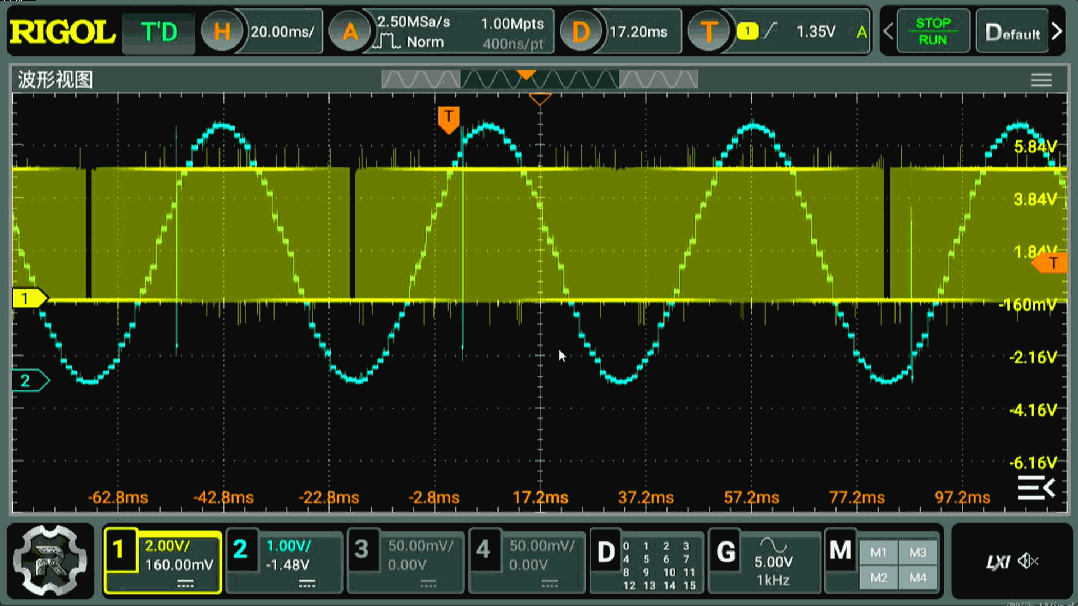Open trigger T icon menu
Viewport: 1078px width, 606px height.
click(x=708, y=32)
